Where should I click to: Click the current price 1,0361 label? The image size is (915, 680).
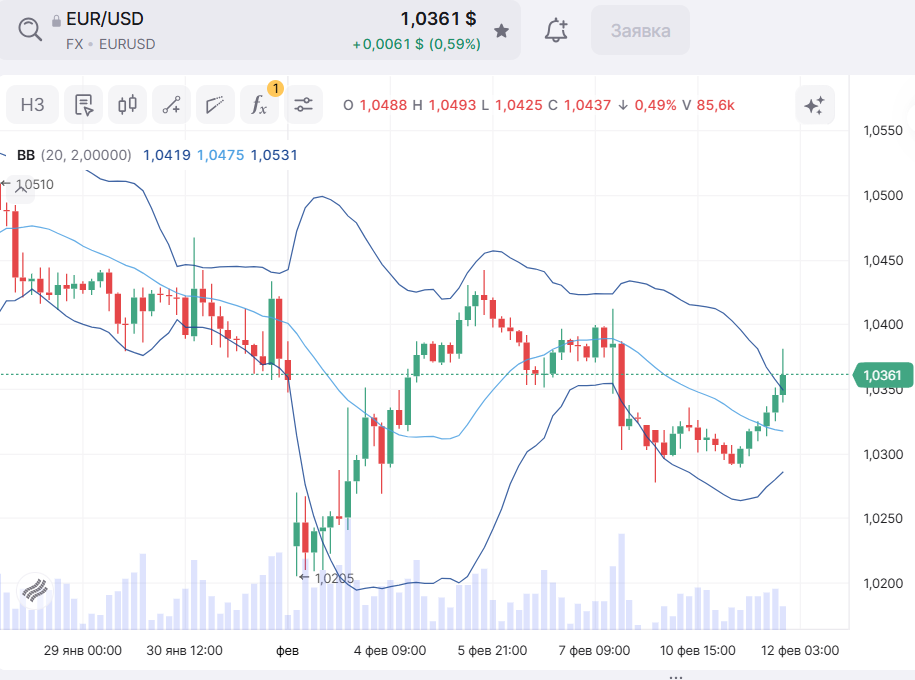pyautogui.click(x=880, y=376)
